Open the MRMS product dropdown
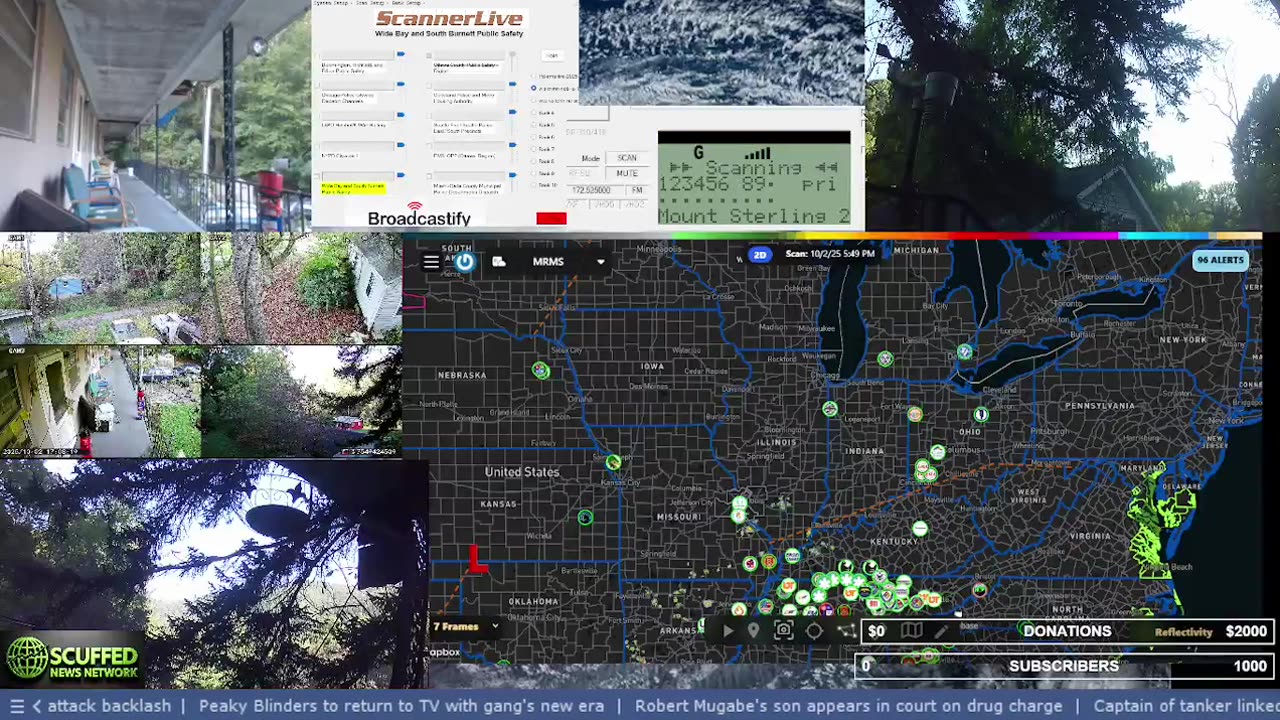This screenshot has height=720, width=1280. click(601, 262)
